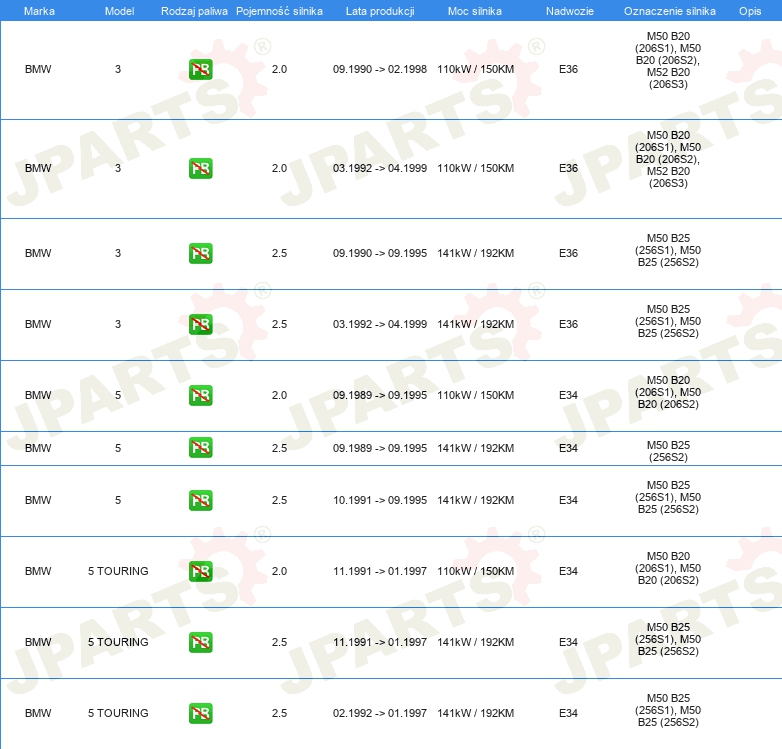Select the Pojemność silnika column header
The height and width of the screenshot is (749, 782).
(x=279, y=11)
